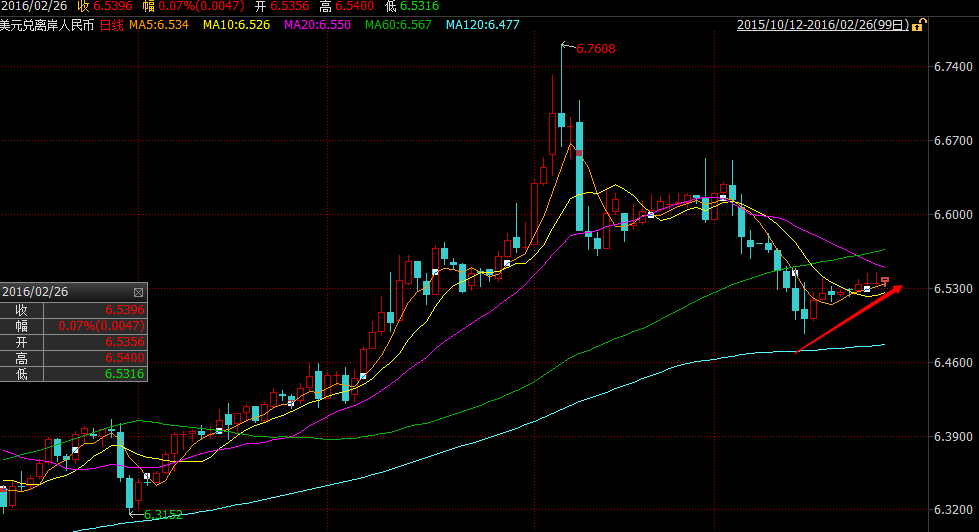Image resolution: width=979 pixels, height=532 pixels.
Task: Click the 美元兑离岸人民币 instrument name
Action: [47, 25]
